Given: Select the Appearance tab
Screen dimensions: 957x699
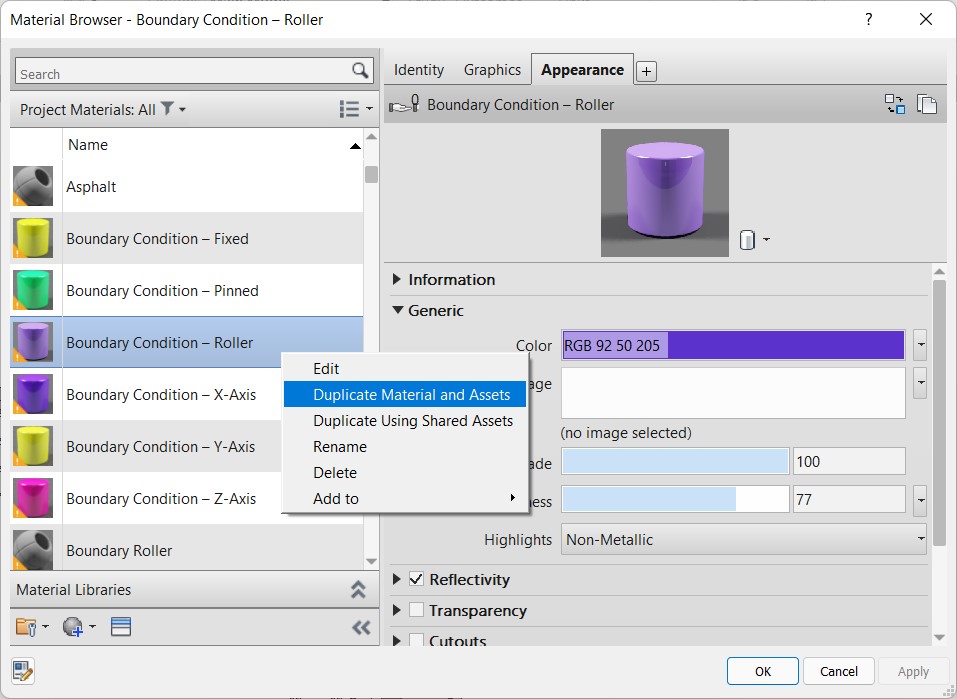Looking at the screenshot, I should point(582,70).
